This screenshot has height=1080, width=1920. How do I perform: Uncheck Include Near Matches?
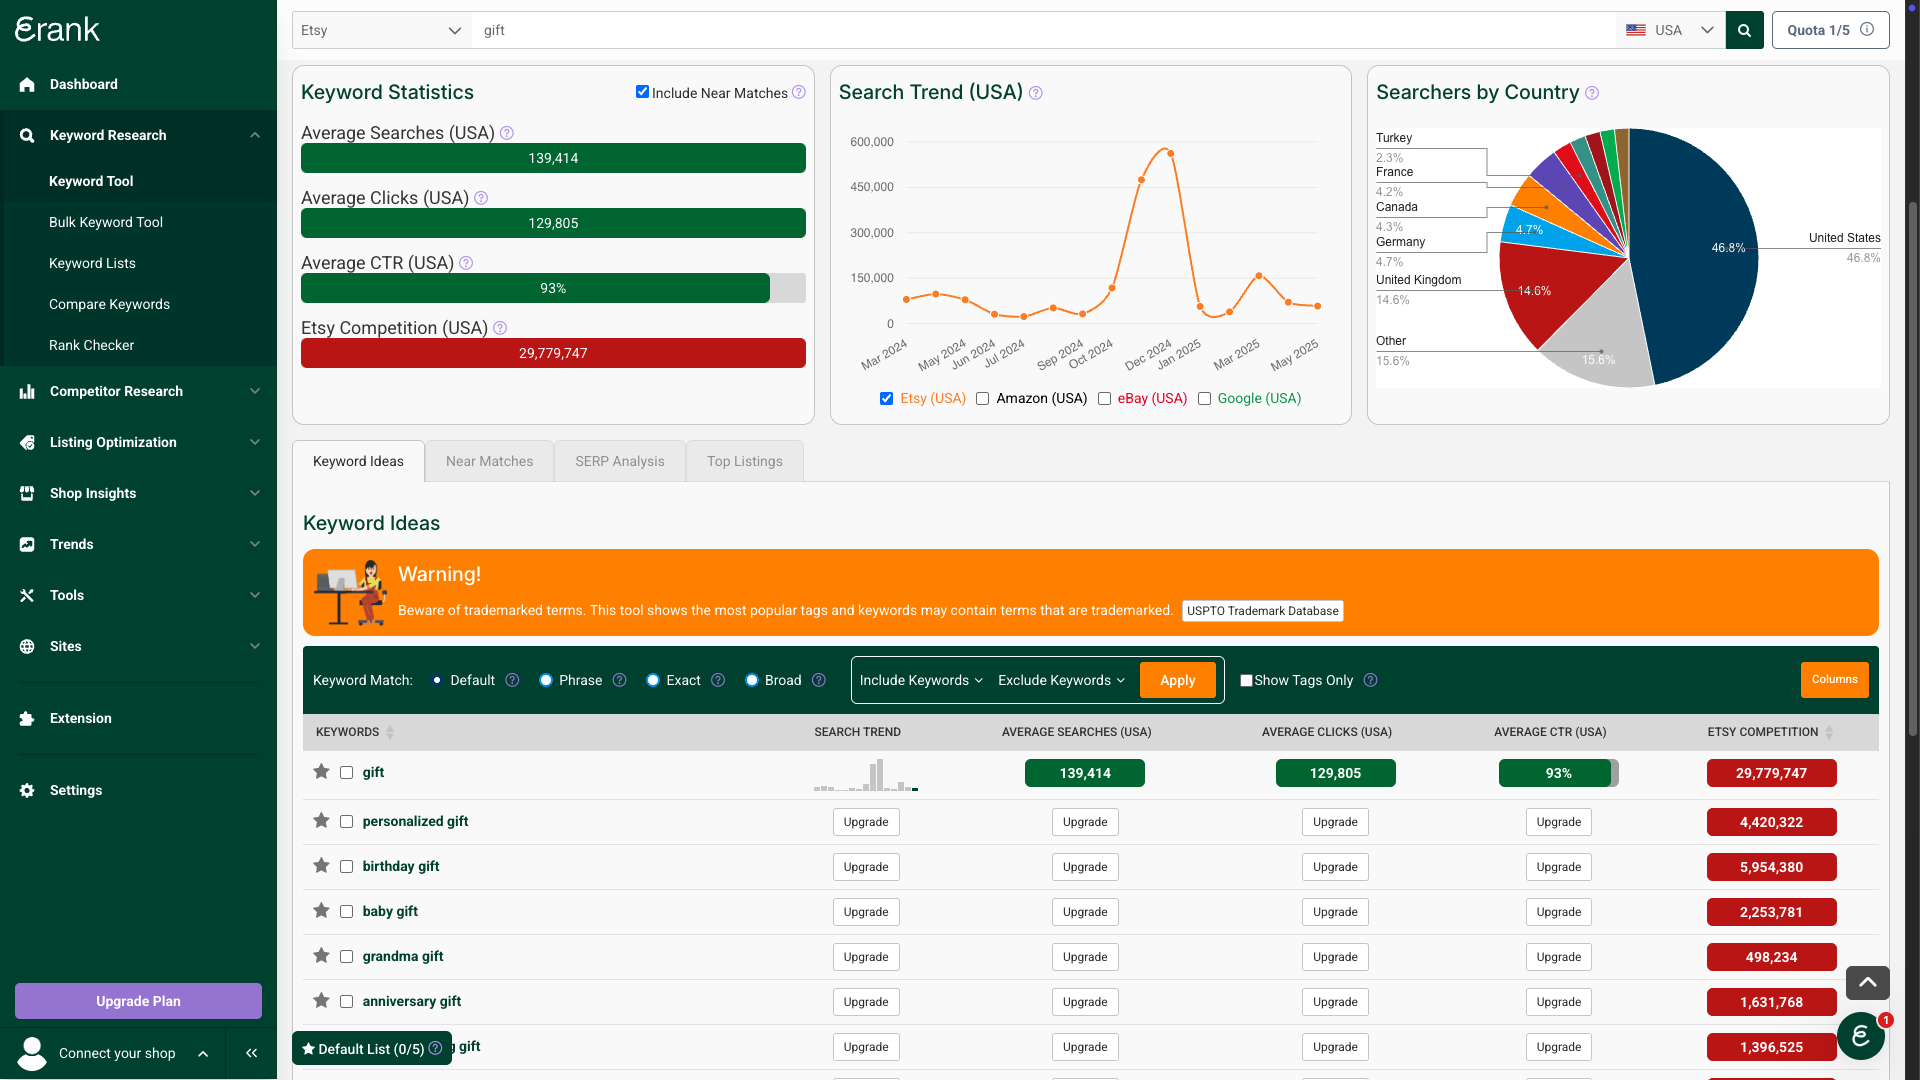click(643, 91)
